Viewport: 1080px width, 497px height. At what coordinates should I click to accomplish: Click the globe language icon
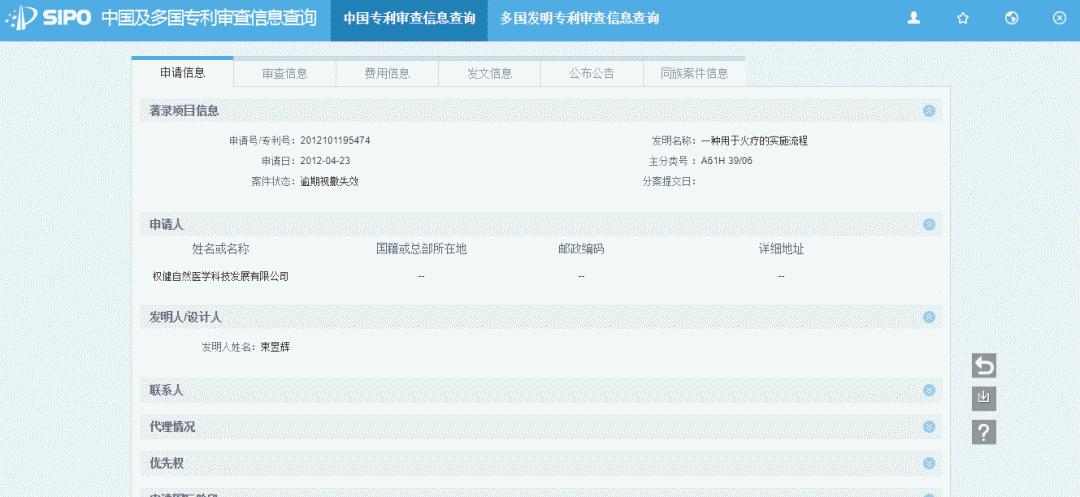[x=1012, y=19]
